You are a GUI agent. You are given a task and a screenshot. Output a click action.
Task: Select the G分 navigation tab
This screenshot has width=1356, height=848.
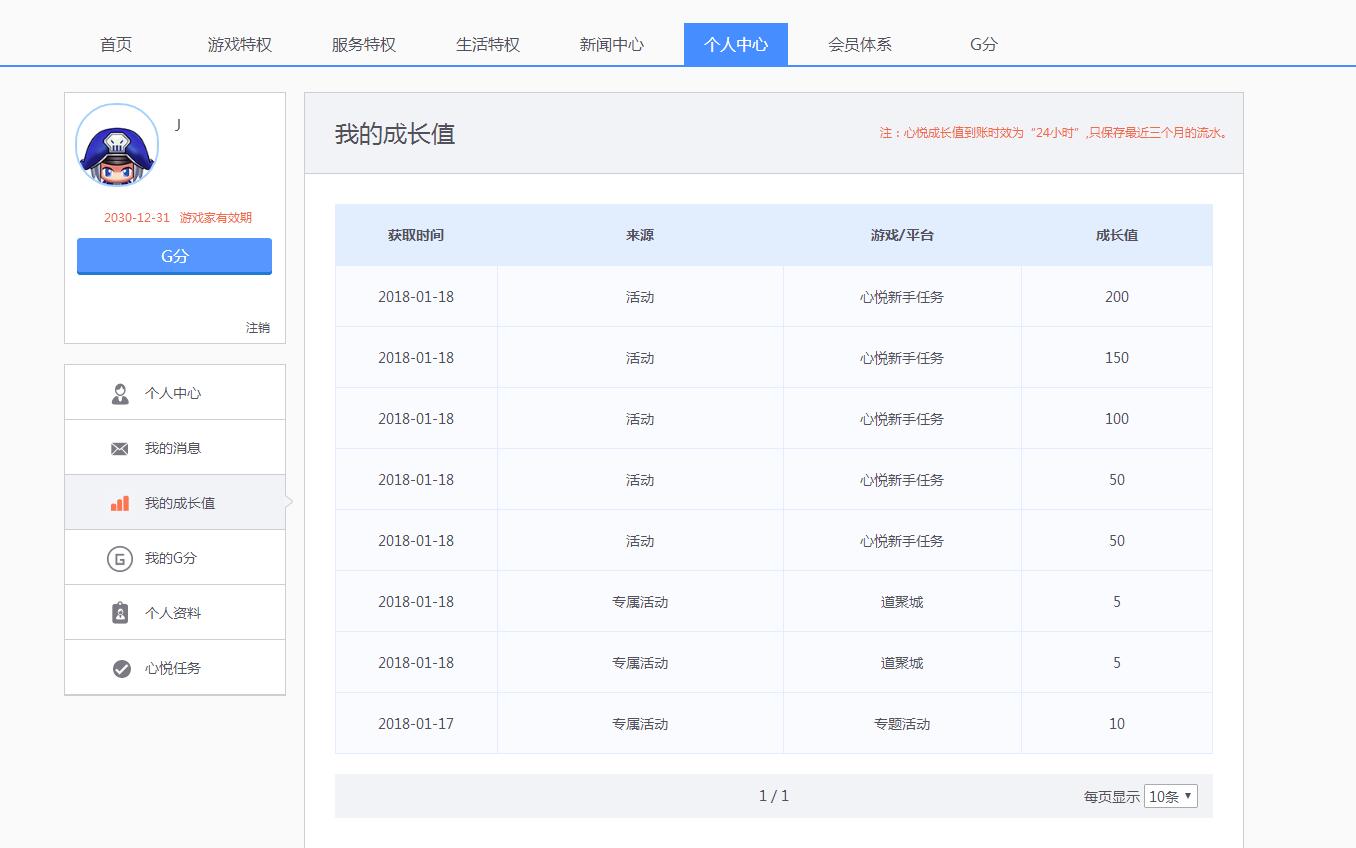[984, 45]
